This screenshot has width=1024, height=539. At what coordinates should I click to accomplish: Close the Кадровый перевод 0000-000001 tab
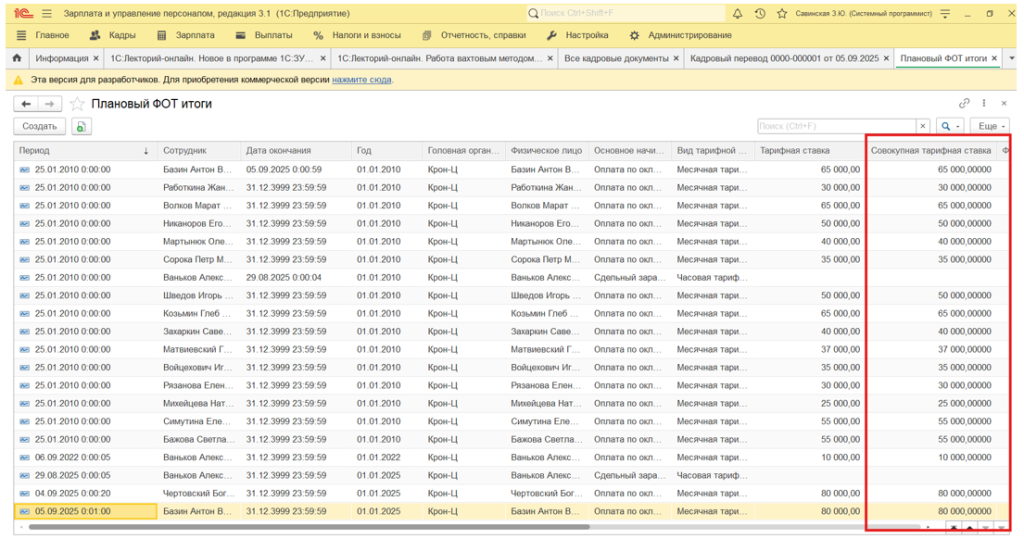886,58
